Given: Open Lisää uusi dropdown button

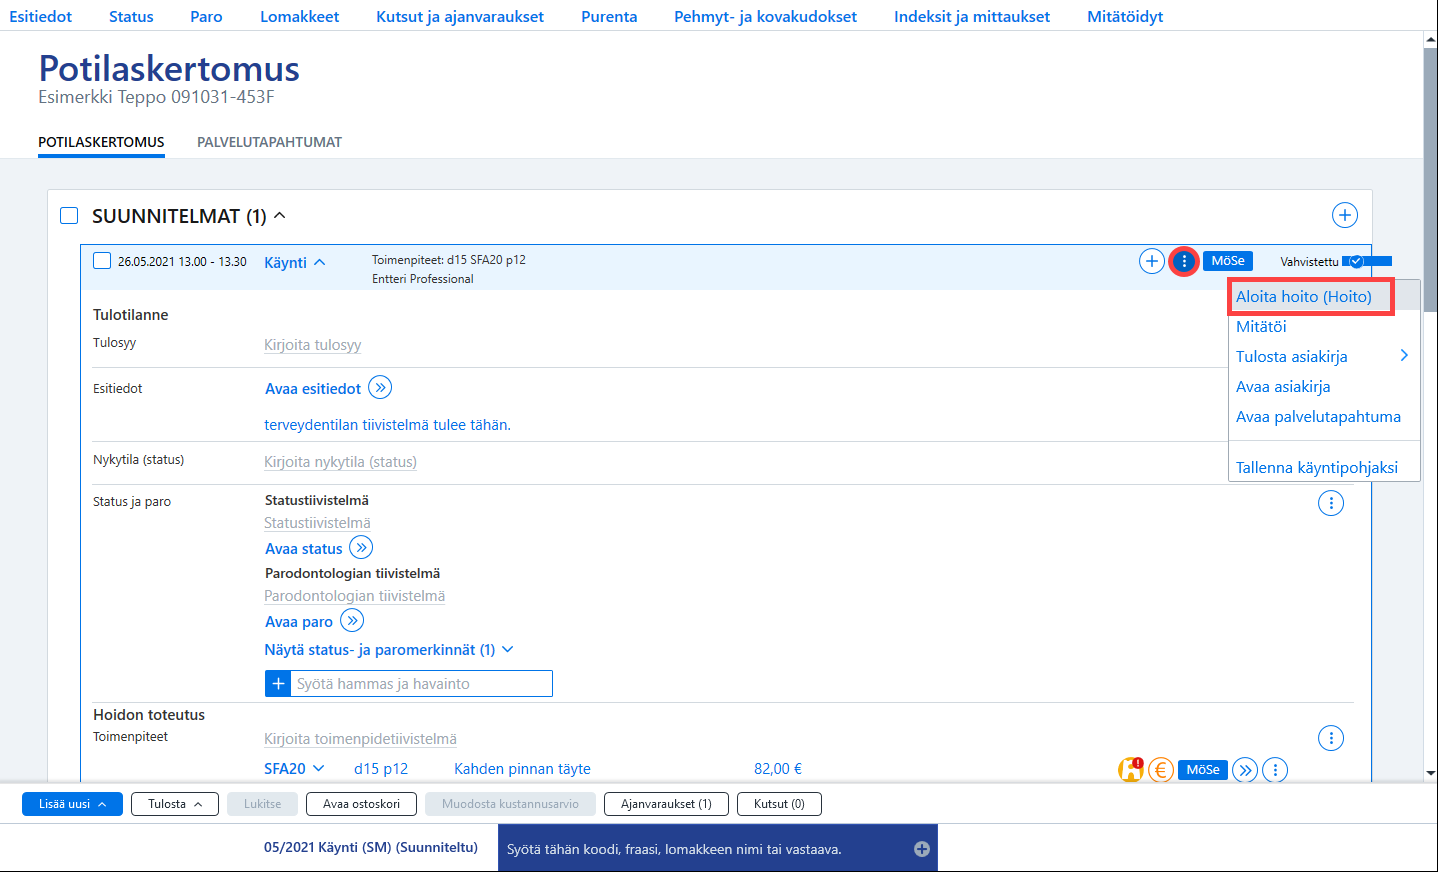Looking at the screenshot, I should pos(72,804).
